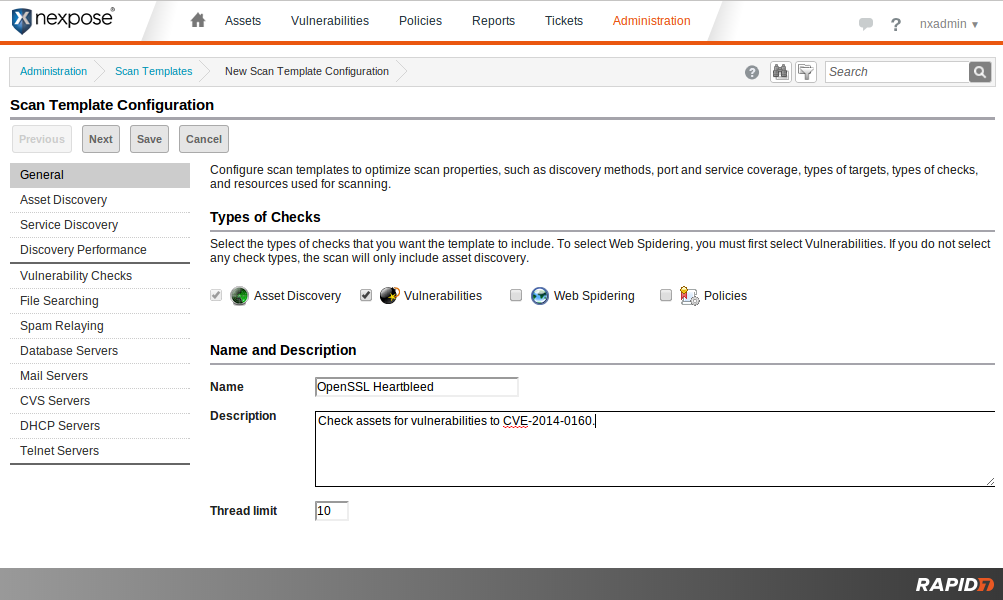This screenshot has width=1003, height=600.
Task: Tick the Policies checkbox
Action: (666, 295)
